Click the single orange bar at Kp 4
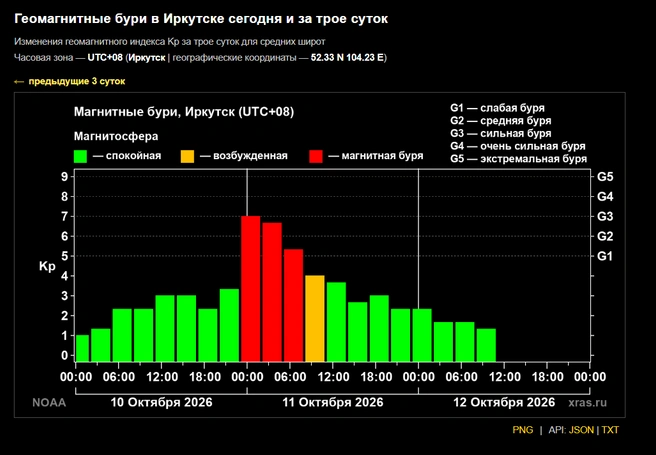This screenshot has width=656, height=455. tap(315, 318)
